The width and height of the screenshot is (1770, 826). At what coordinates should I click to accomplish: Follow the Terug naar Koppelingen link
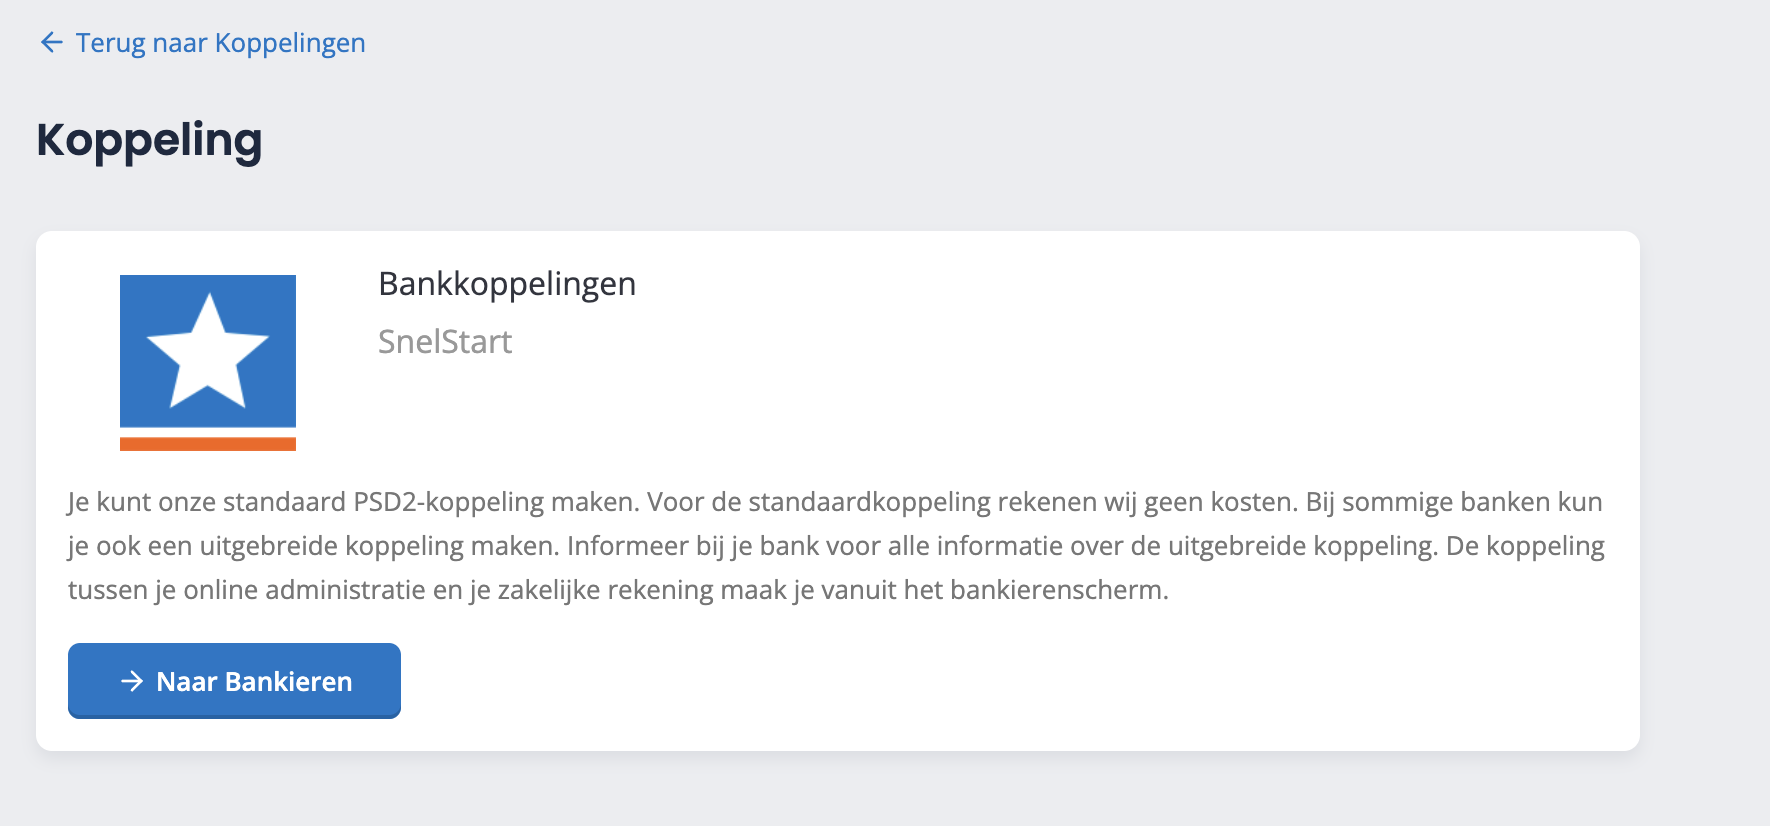click(220, 43)
